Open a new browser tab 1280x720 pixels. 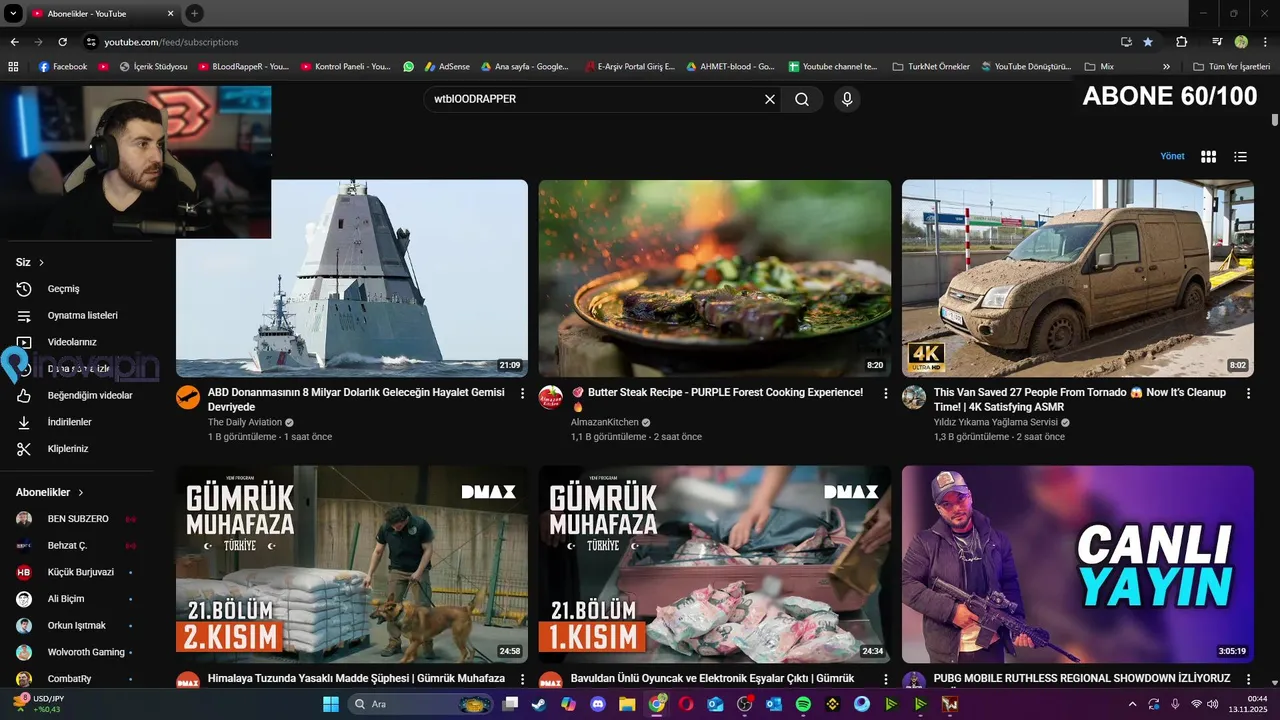(x=195, y=14)
